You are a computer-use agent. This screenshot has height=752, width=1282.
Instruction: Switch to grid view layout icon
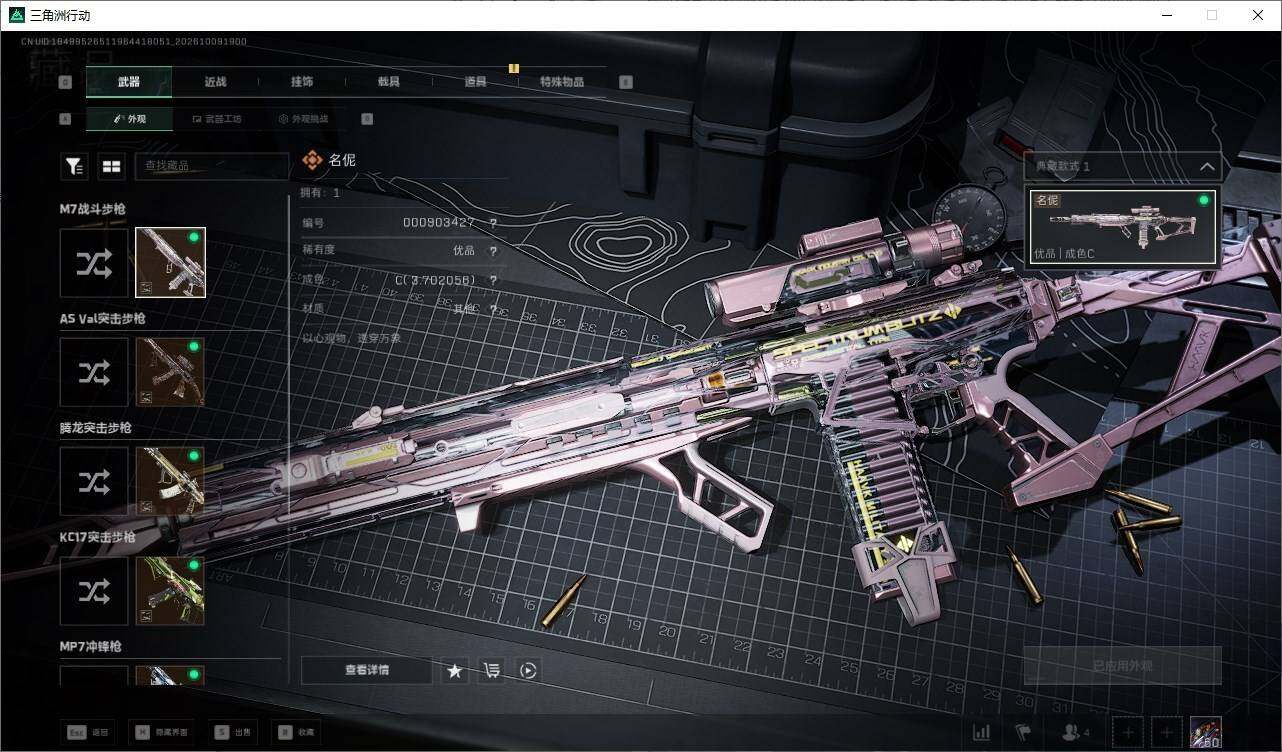tap(111, 166)
